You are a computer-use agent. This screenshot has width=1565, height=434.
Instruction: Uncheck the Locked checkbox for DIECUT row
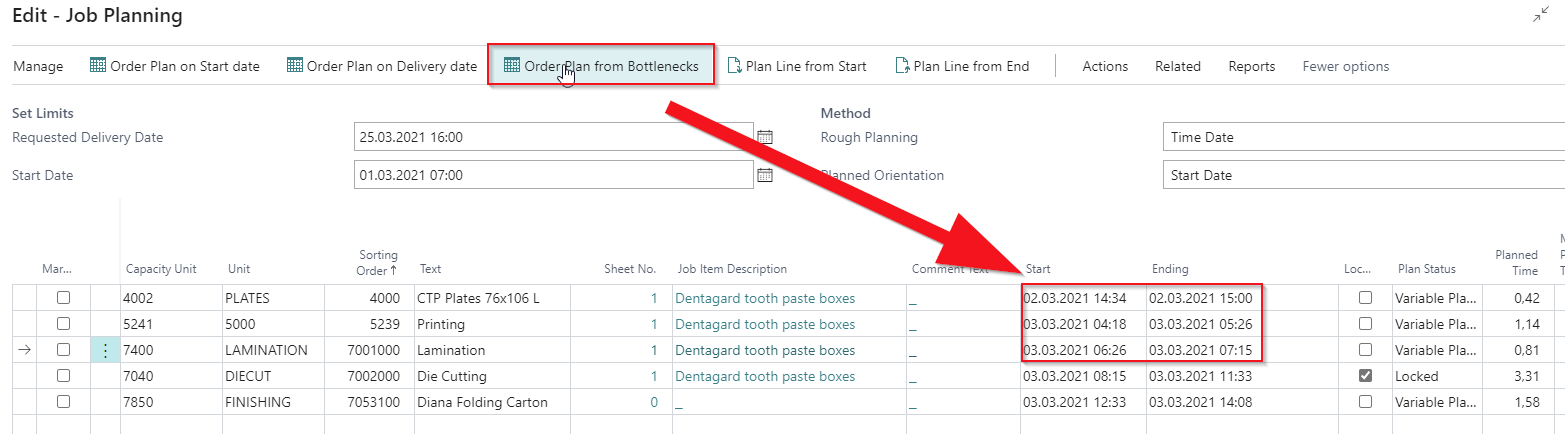pyautogui.click(x=1365, y=376)
